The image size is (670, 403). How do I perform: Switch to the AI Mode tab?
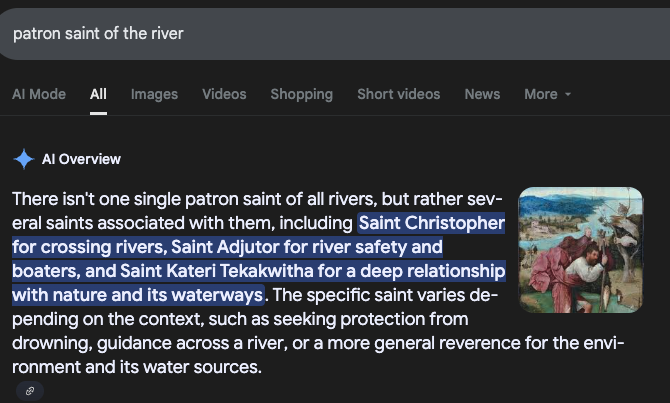(x=39, y=94)
